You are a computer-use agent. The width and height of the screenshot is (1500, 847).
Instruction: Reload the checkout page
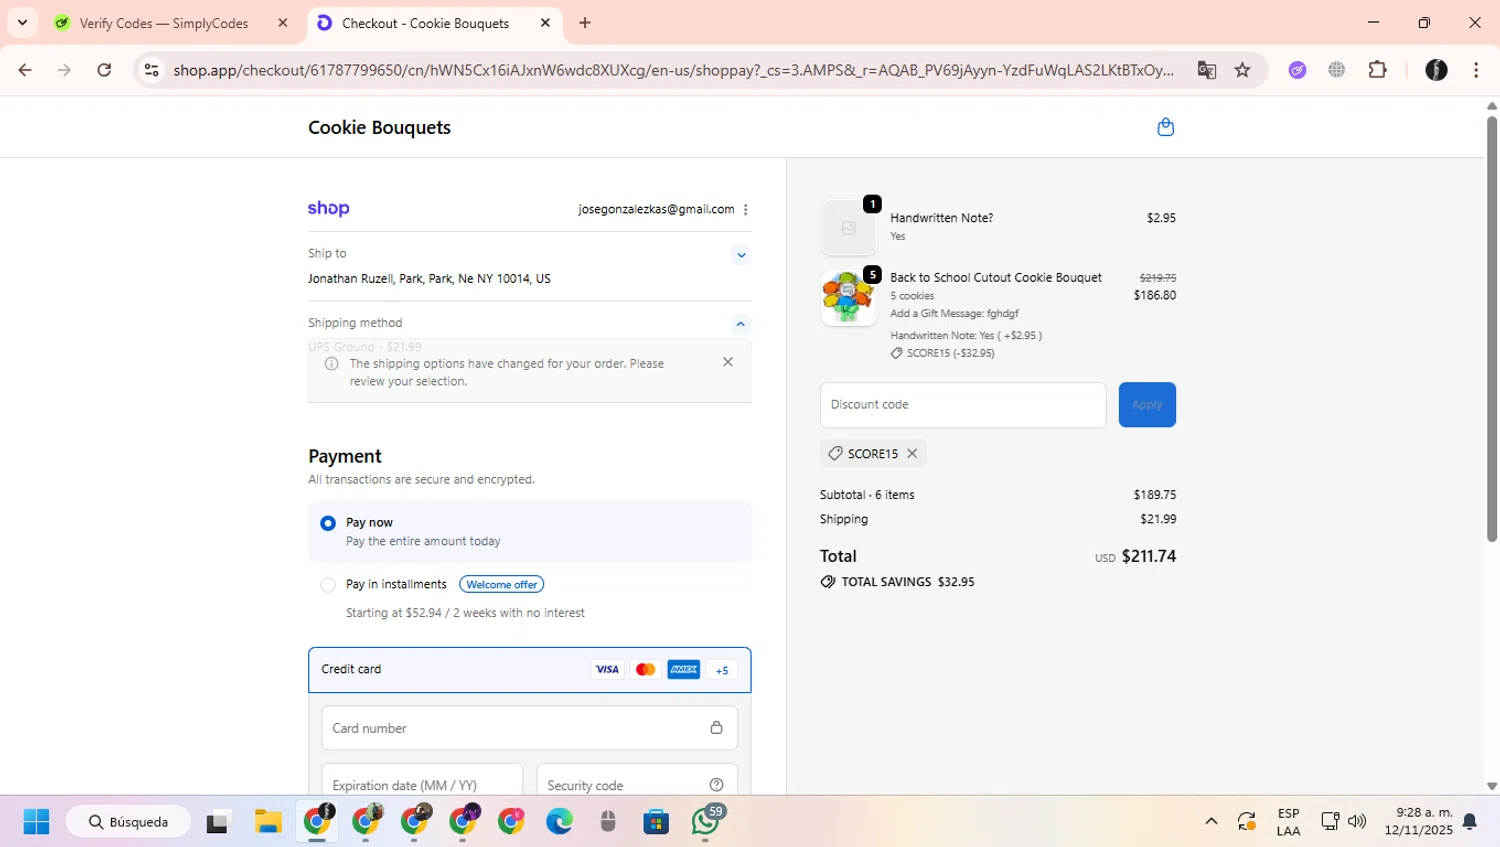pyautogui.click(x=104, y=70)
